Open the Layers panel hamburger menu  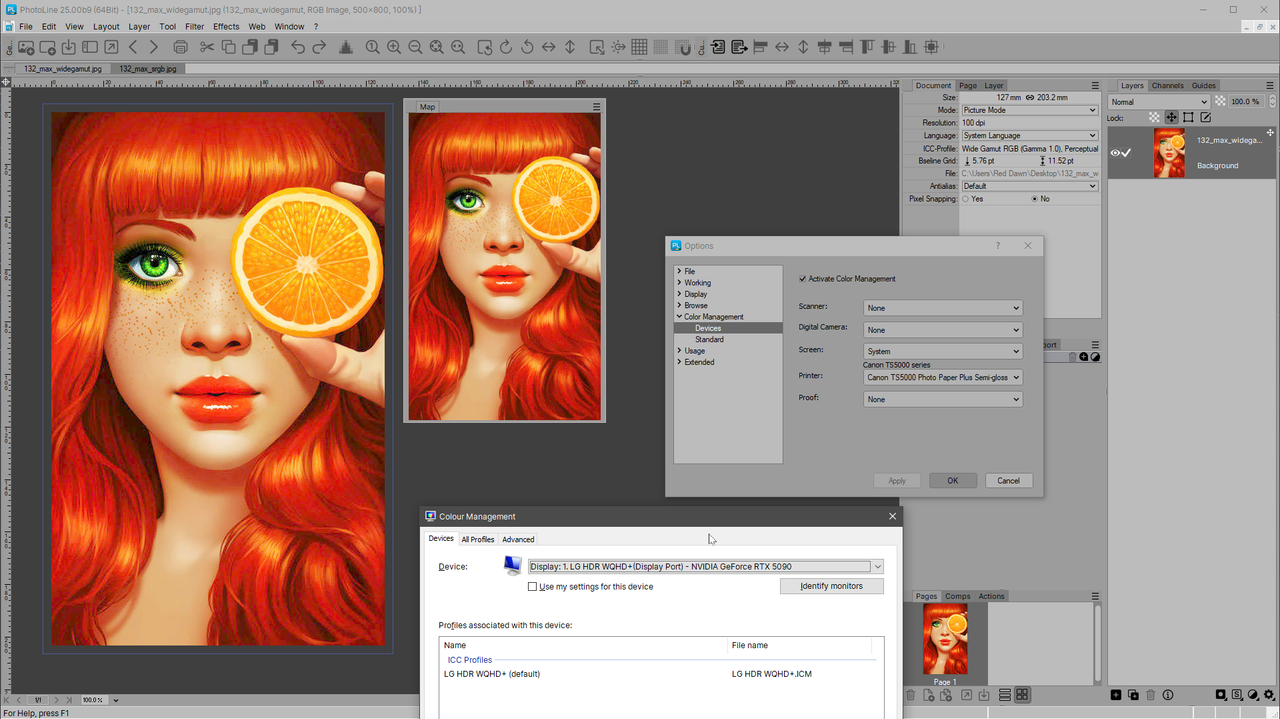click(1270, 86)
